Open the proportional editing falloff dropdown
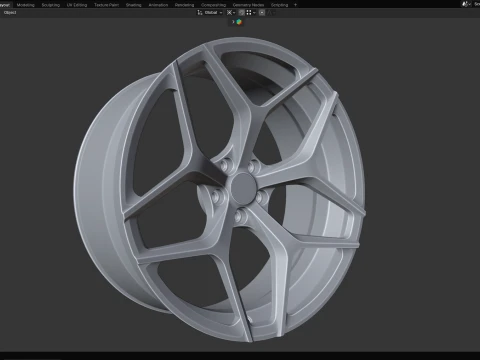Viewport: 480px width, 360px height. [x=271, y=12]
